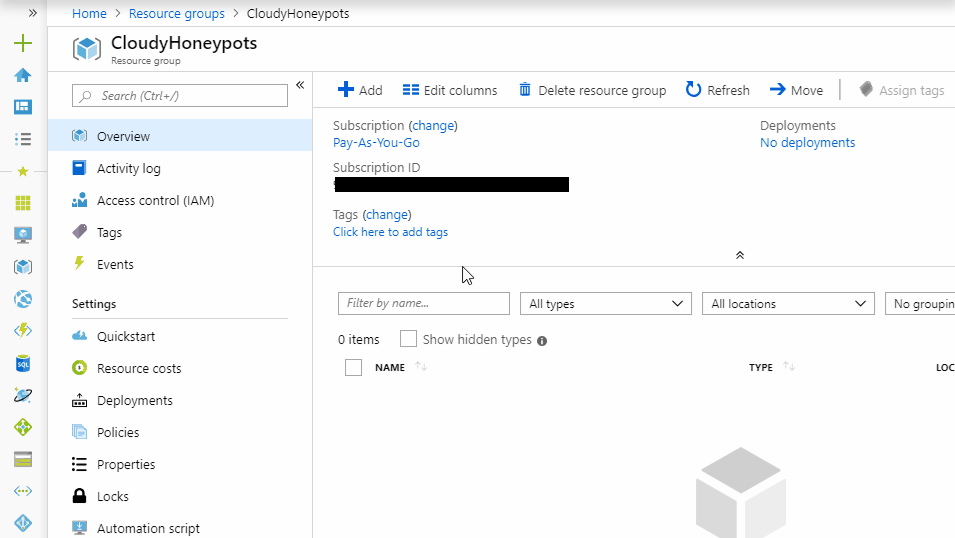Click the Move command
The image size is (955, 538).
coord(796,90)
